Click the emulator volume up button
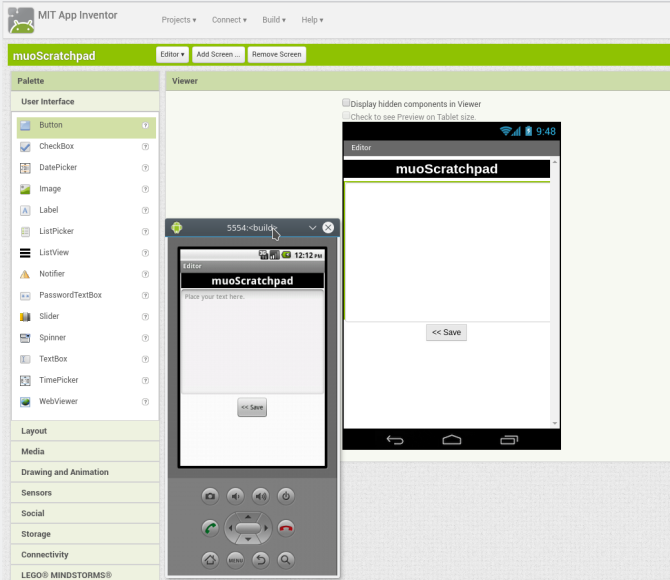 pos(261,496)
